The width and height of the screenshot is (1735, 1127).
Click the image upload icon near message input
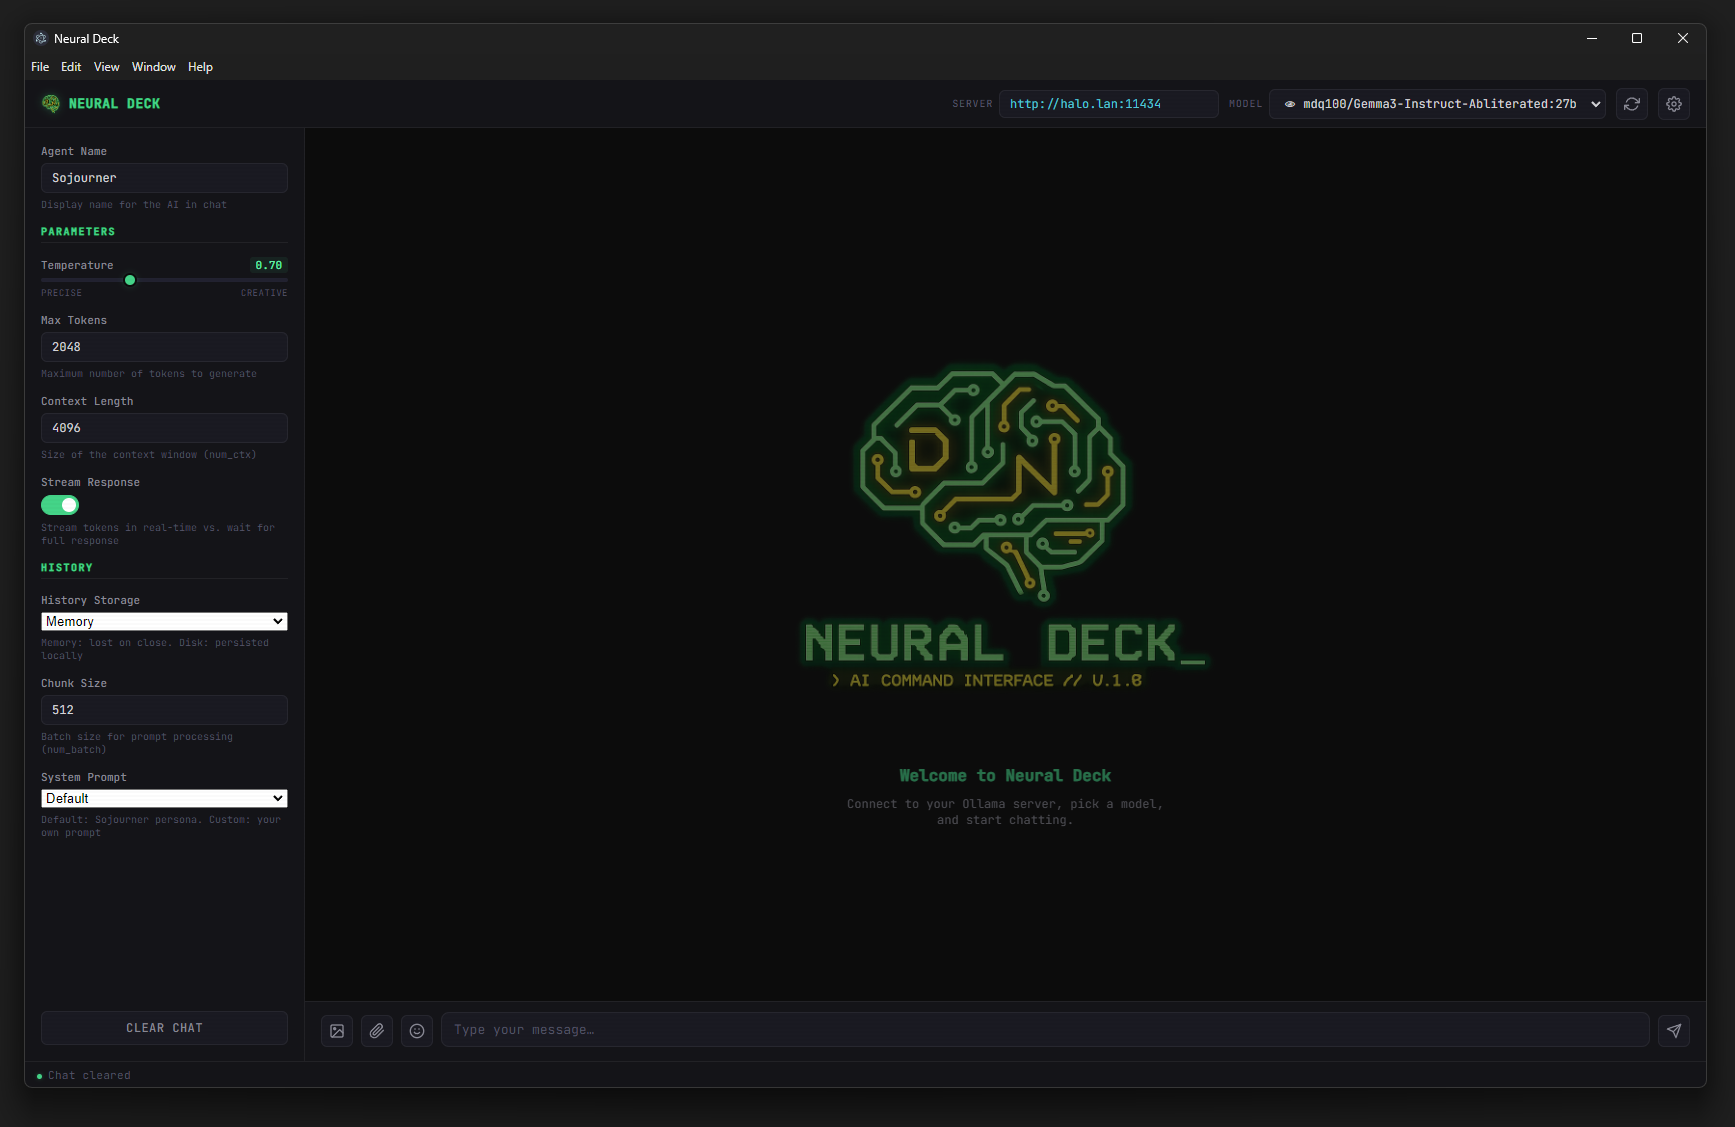click(336, 1030)
